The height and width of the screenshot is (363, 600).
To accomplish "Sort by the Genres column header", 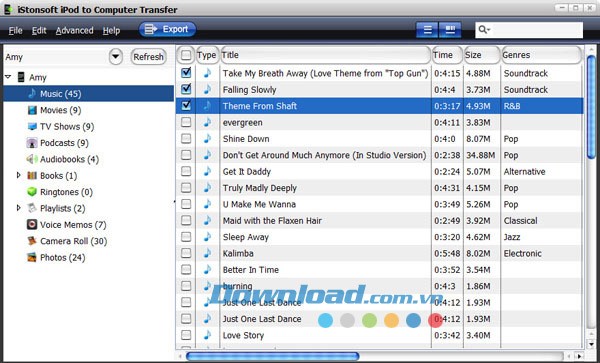I will click(x=541, y=55).
